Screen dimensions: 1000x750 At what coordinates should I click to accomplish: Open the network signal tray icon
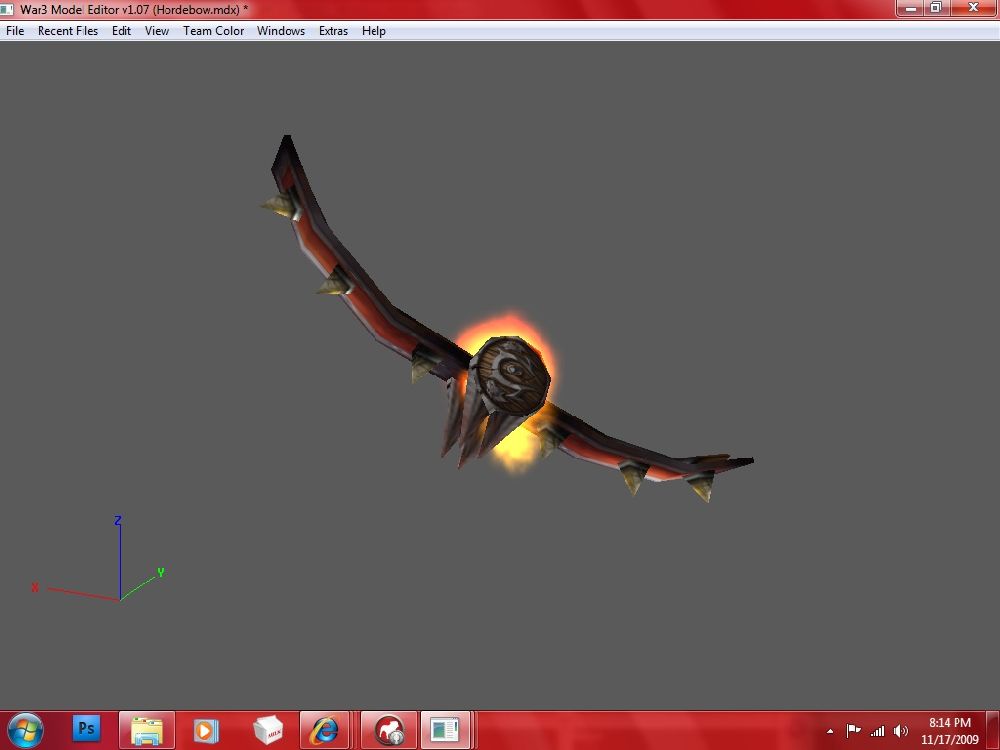878,731
